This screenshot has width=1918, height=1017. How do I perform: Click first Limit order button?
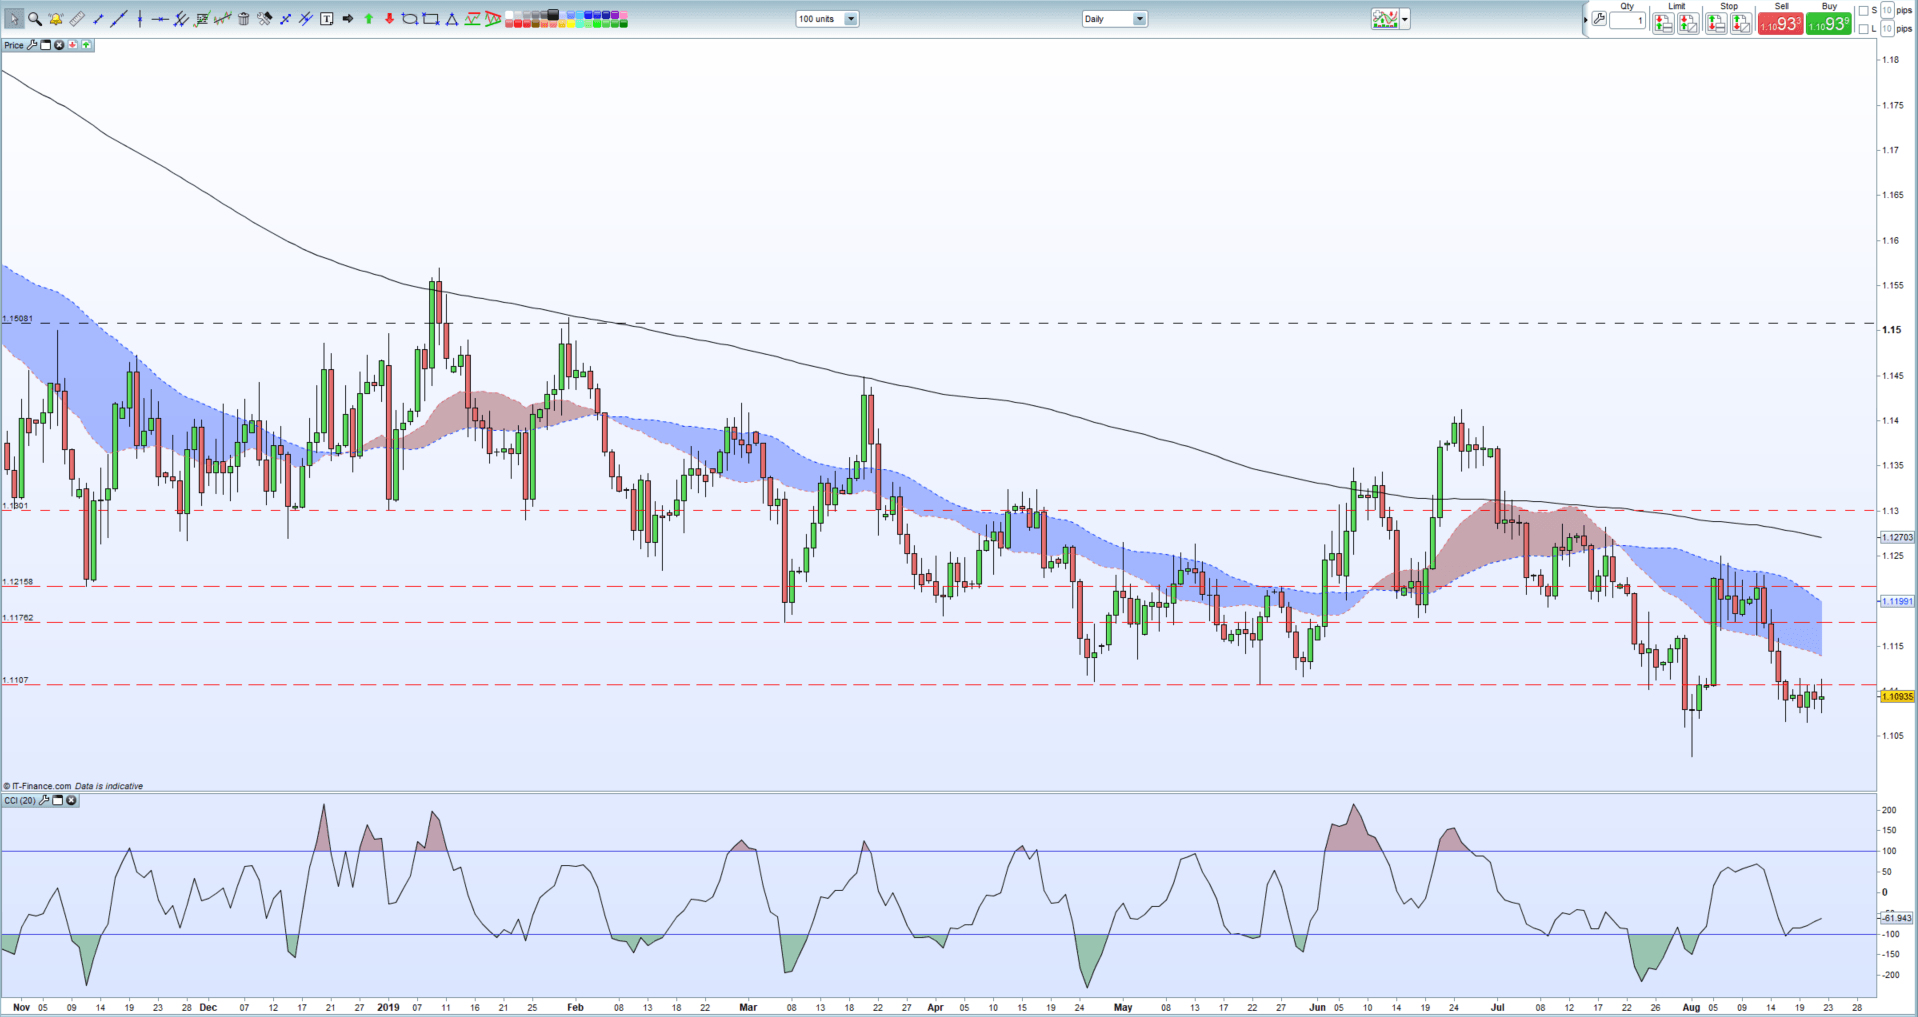click(x=1663, y=24)
